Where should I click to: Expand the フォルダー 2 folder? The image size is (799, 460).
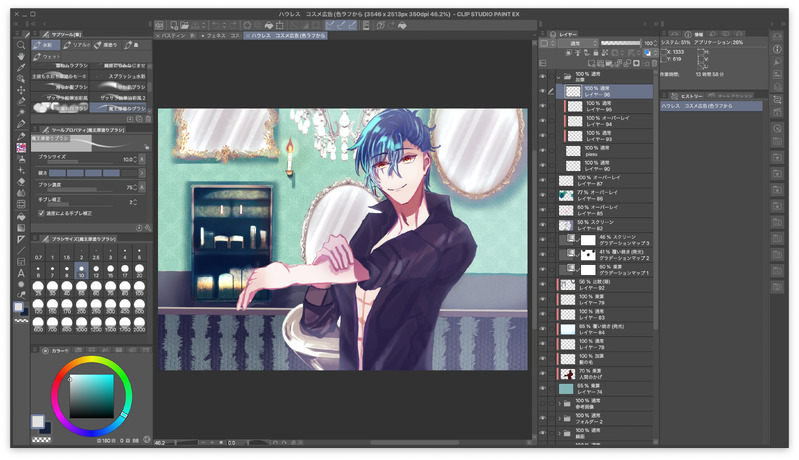pos(559,418)
